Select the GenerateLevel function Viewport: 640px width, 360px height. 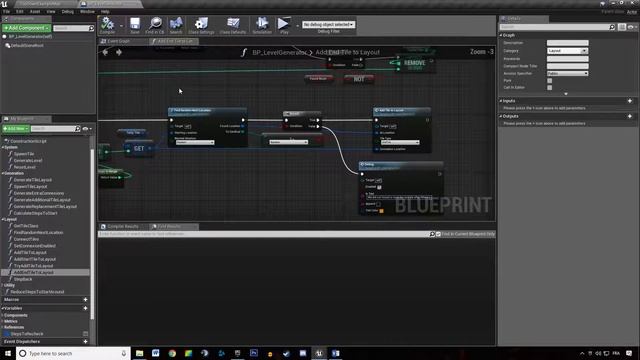tap(28, 160)
